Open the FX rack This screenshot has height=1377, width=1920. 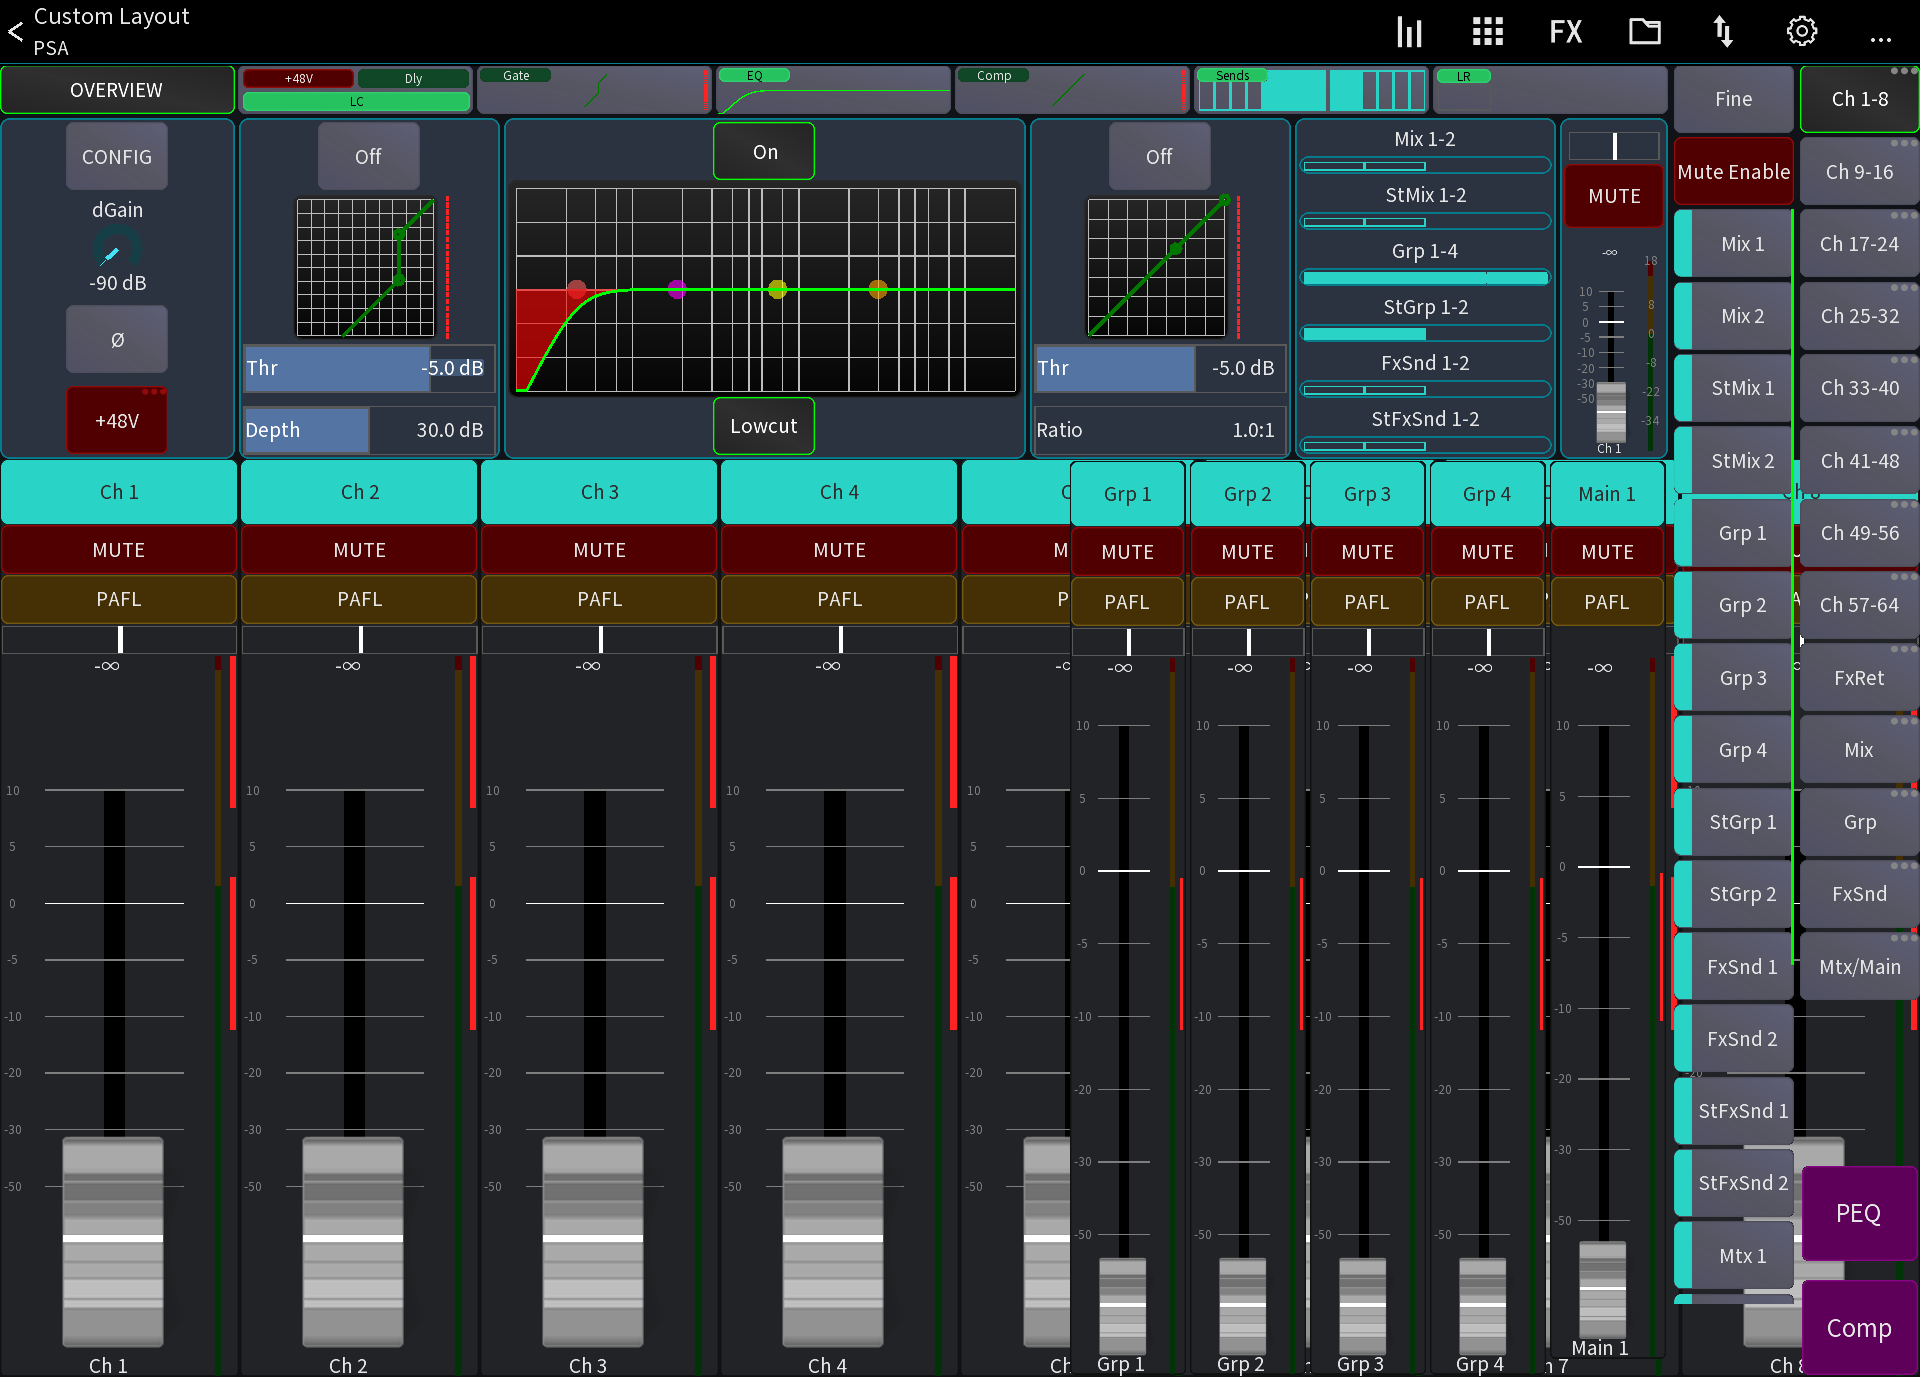coord(1565,31)
